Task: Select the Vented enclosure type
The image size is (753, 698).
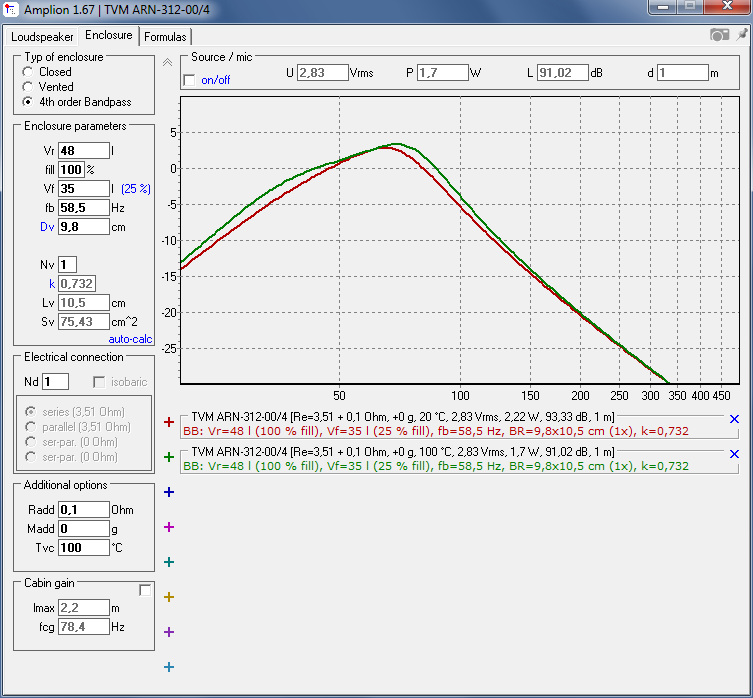Action: pos(28,87)
